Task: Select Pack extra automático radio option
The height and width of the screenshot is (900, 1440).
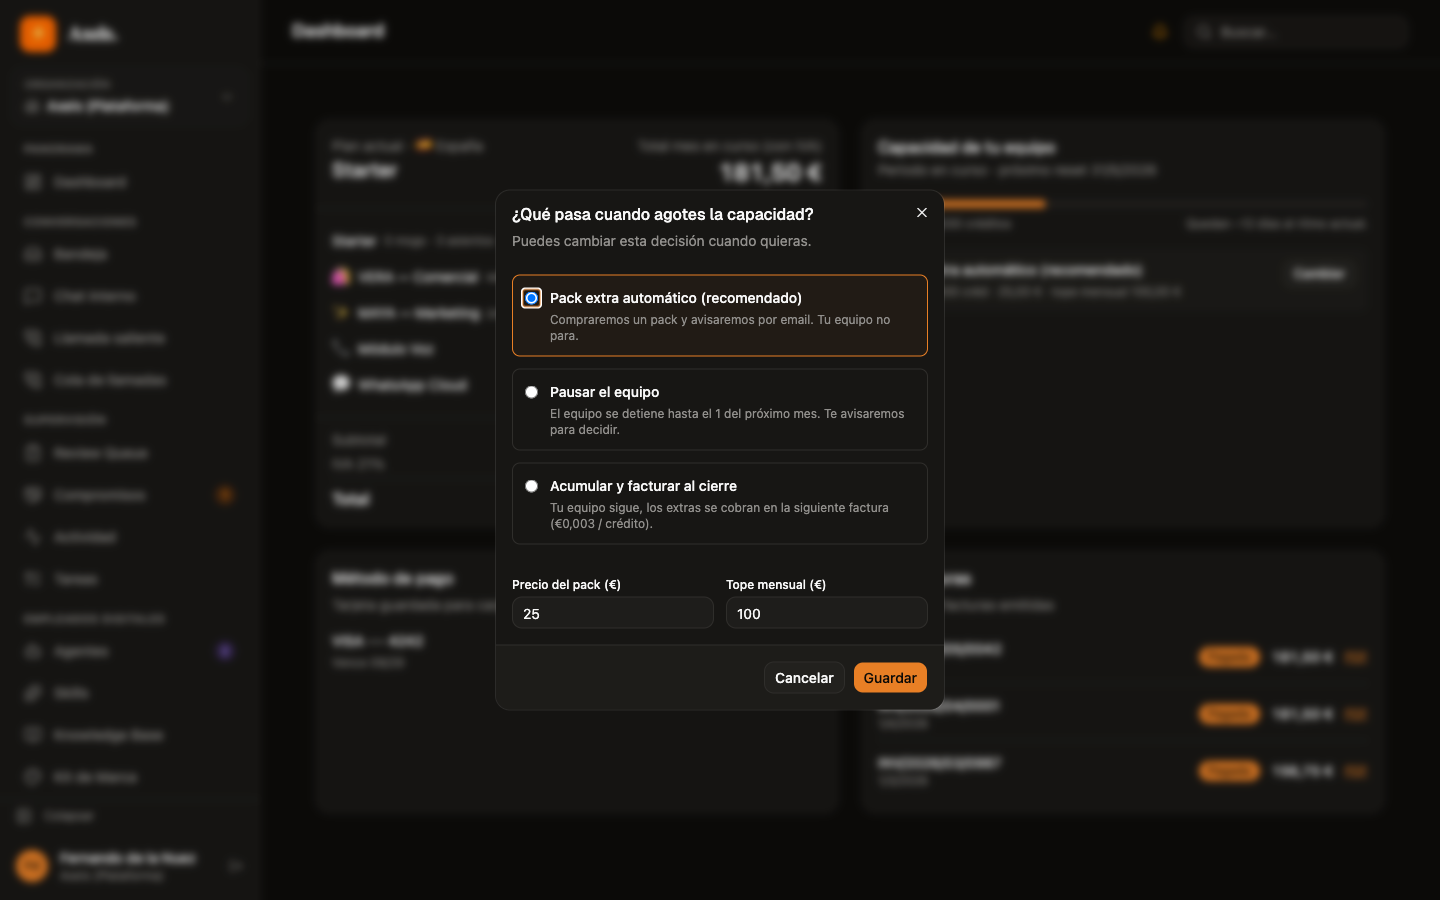Action: [531, 298]
